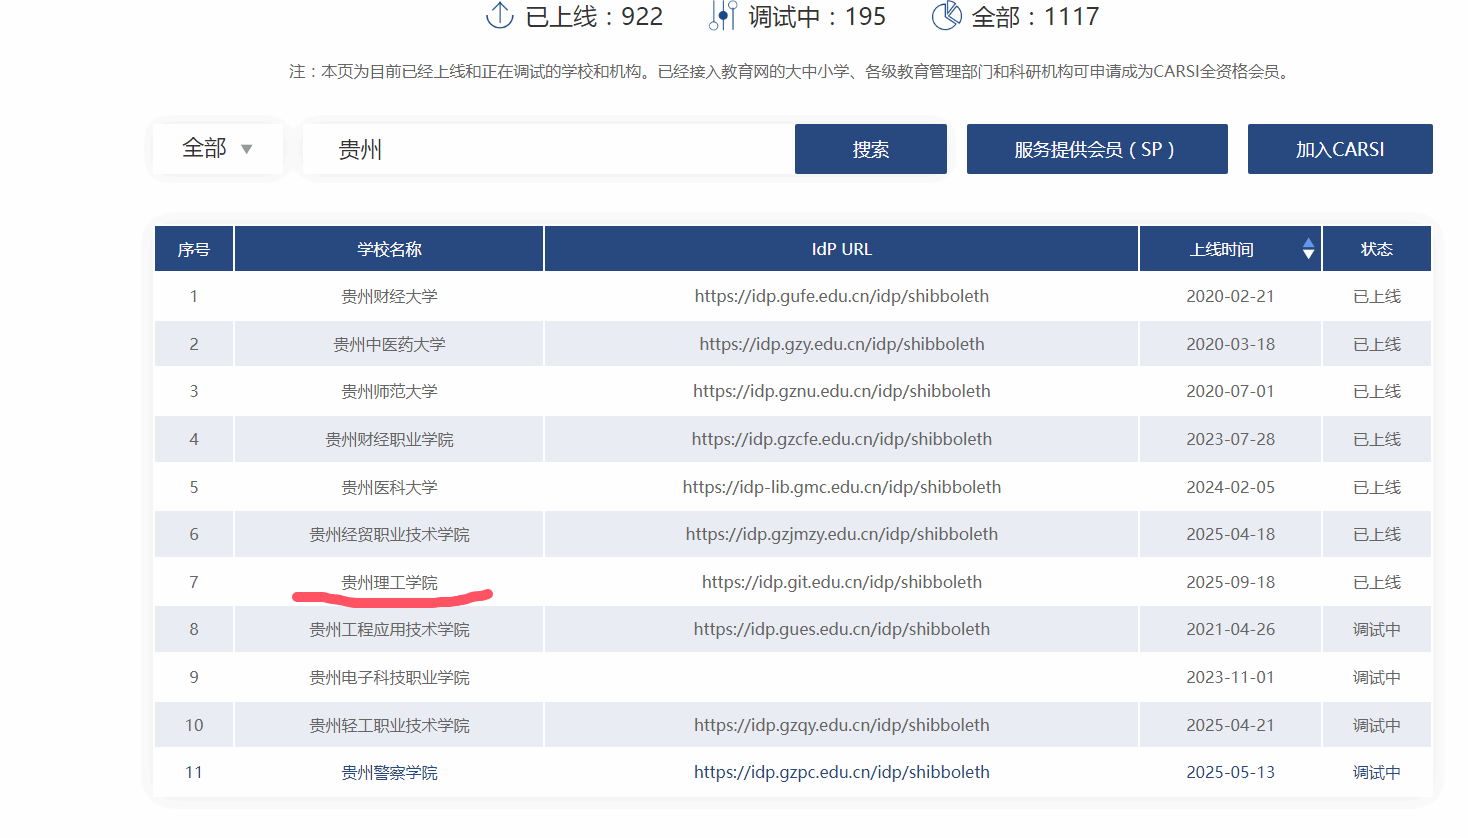The width and height of the screenshot is (1468, 838).
Task: Click the 已上线 upload icon
Action: click(x=499, y=16)
